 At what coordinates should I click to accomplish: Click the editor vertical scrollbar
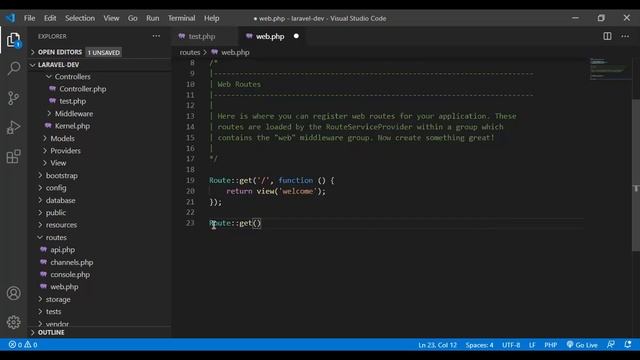point(636,176)
